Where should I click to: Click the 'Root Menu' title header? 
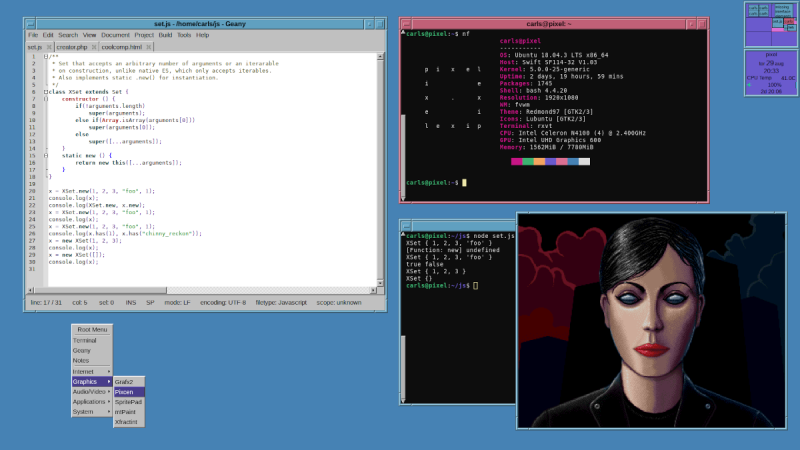pos(92,330)
